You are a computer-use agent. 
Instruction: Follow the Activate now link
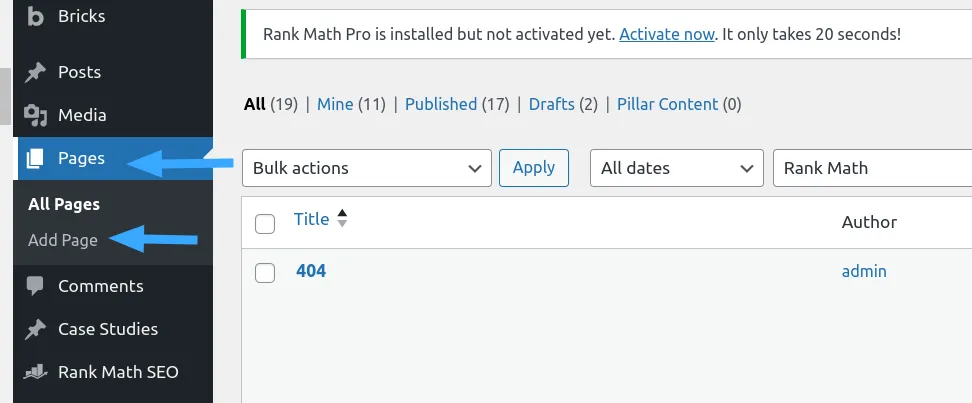(666, 34)
